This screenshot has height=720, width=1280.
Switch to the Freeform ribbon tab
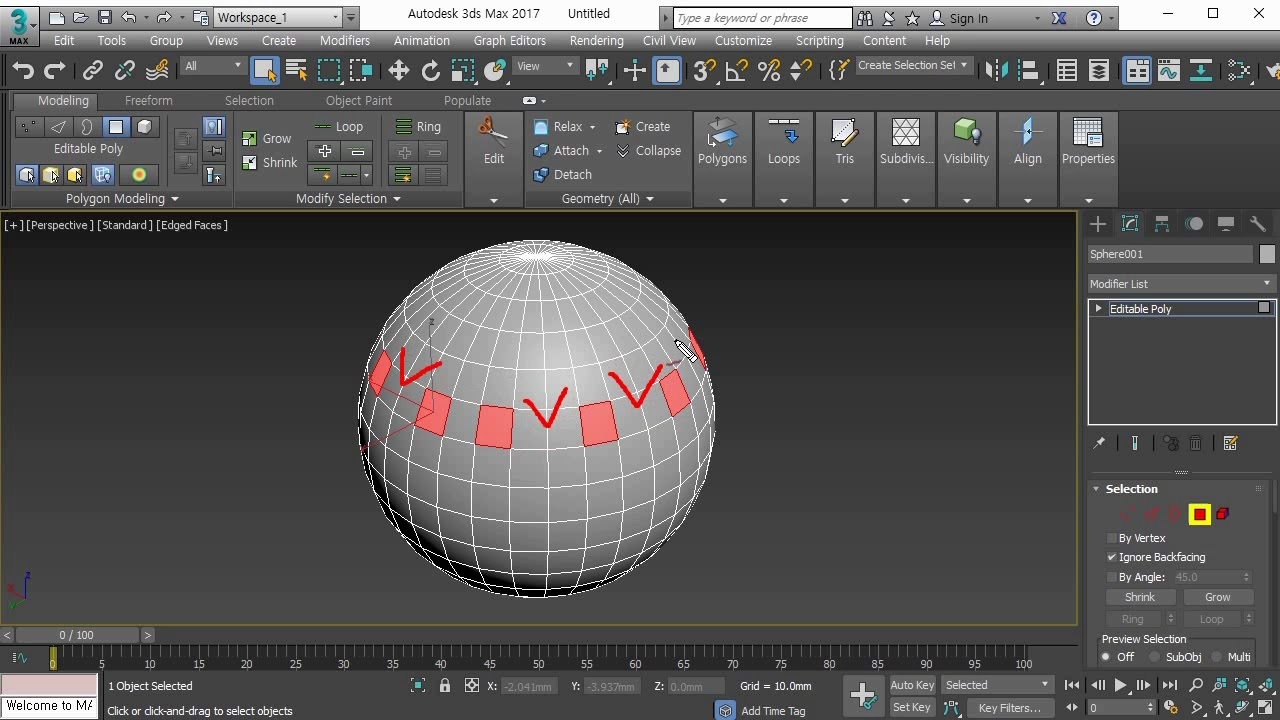149,101
